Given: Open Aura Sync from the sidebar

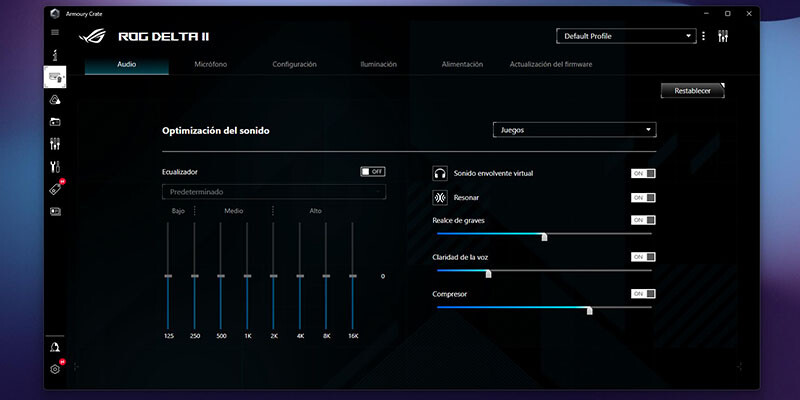Looking at the screenshot, I should [55, 99].
